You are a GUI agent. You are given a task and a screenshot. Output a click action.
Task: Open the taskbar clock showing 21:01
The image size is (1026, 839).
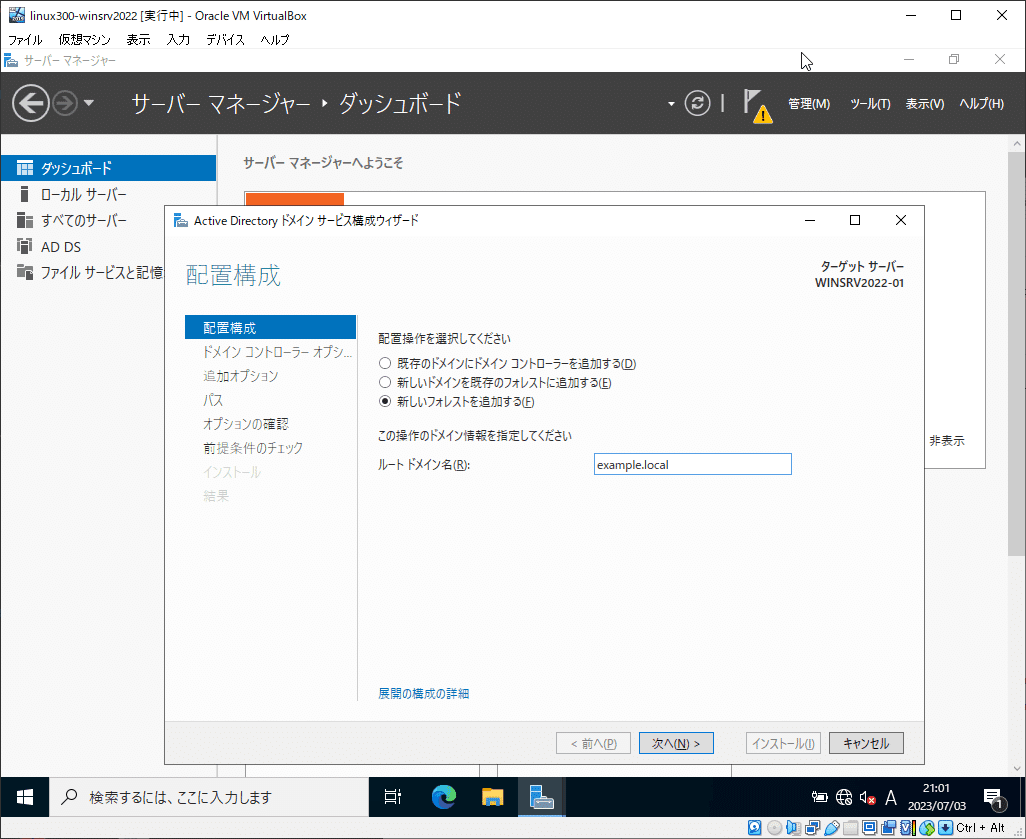tap(936, 797)
